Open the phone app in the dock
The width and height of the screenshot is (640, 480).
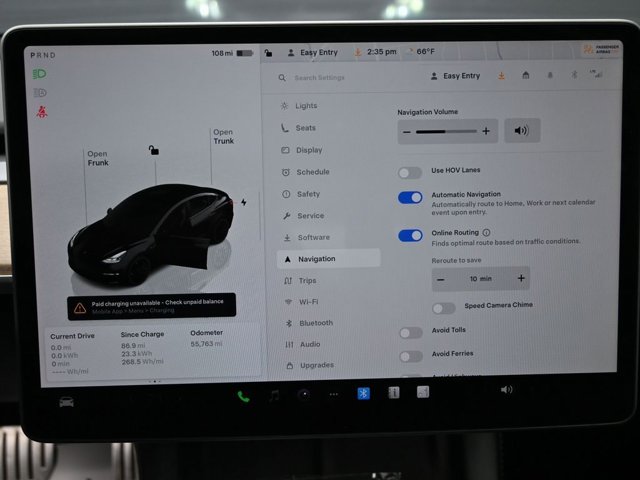click(x=243, y=396)
